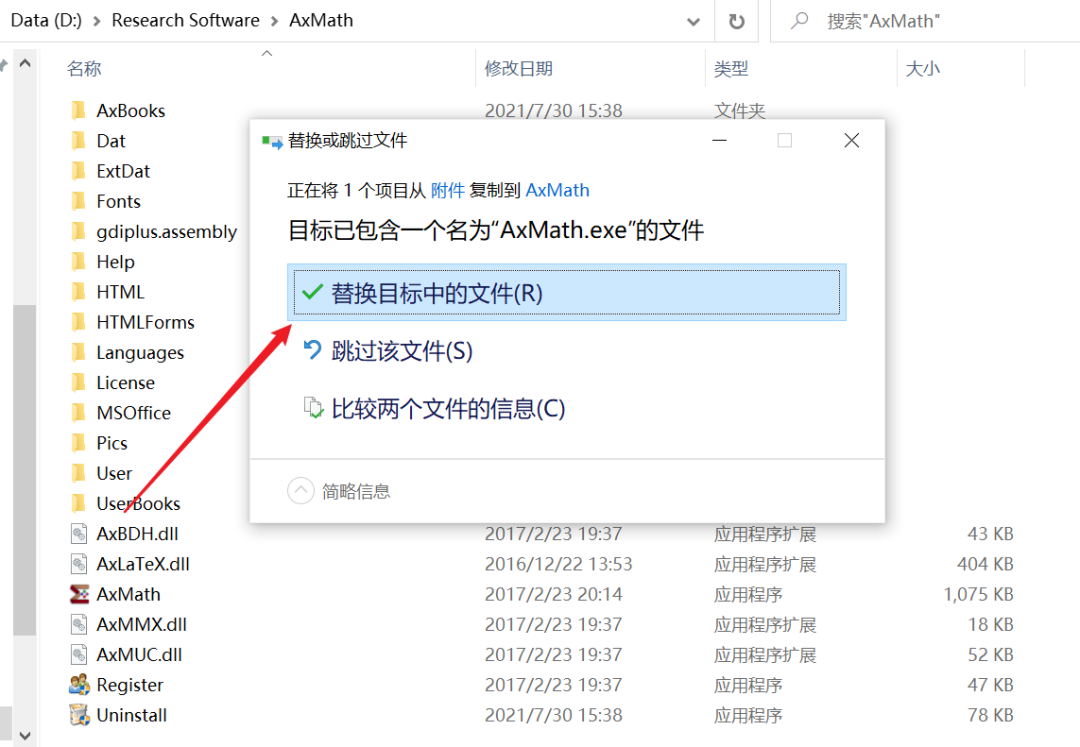Select the AxLaTeX.dll file name

coord(143,564)
